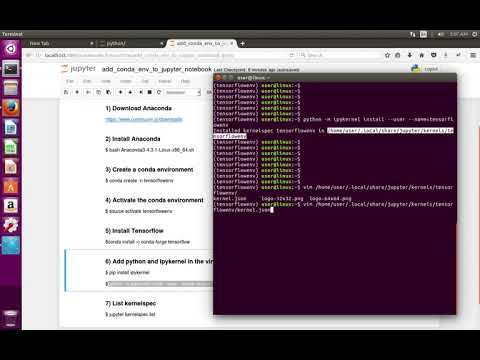Open the Amazon launcher icon

coord(11,206)
